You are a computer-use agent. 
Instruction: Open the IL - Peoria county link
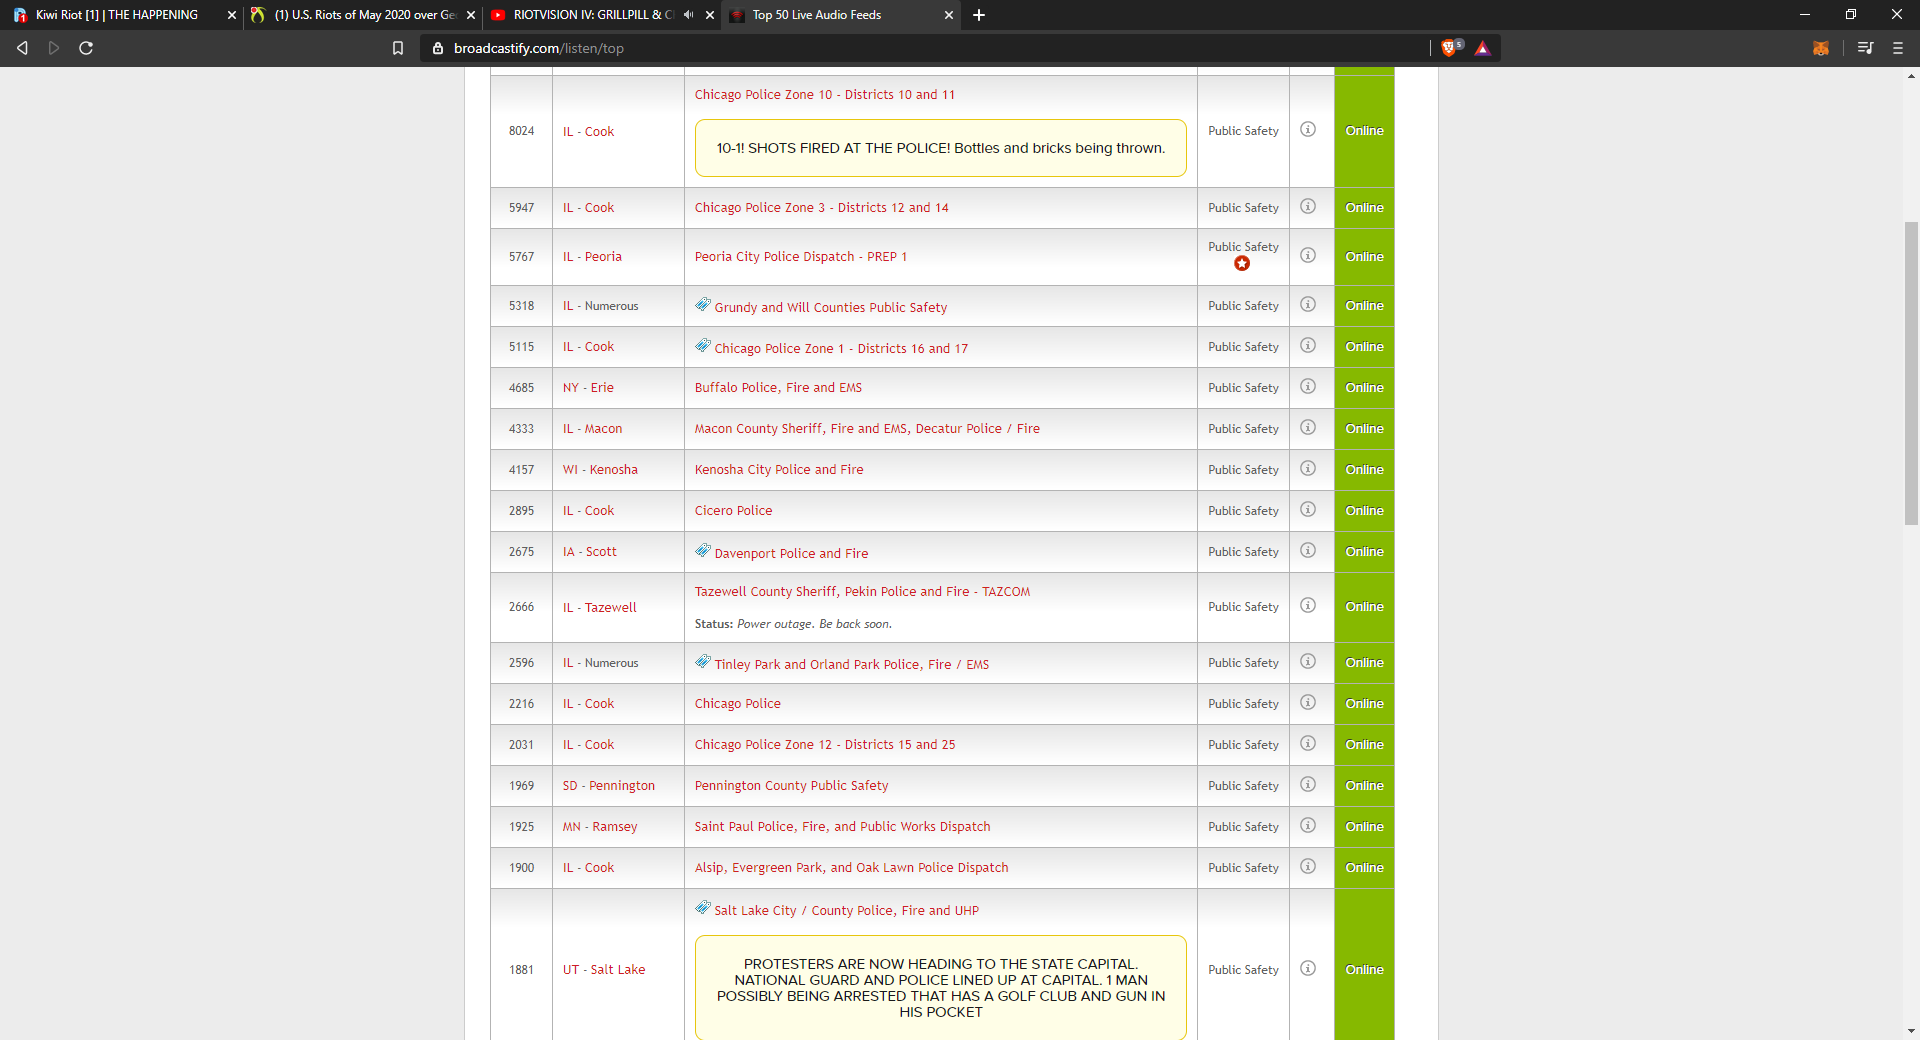592,257
